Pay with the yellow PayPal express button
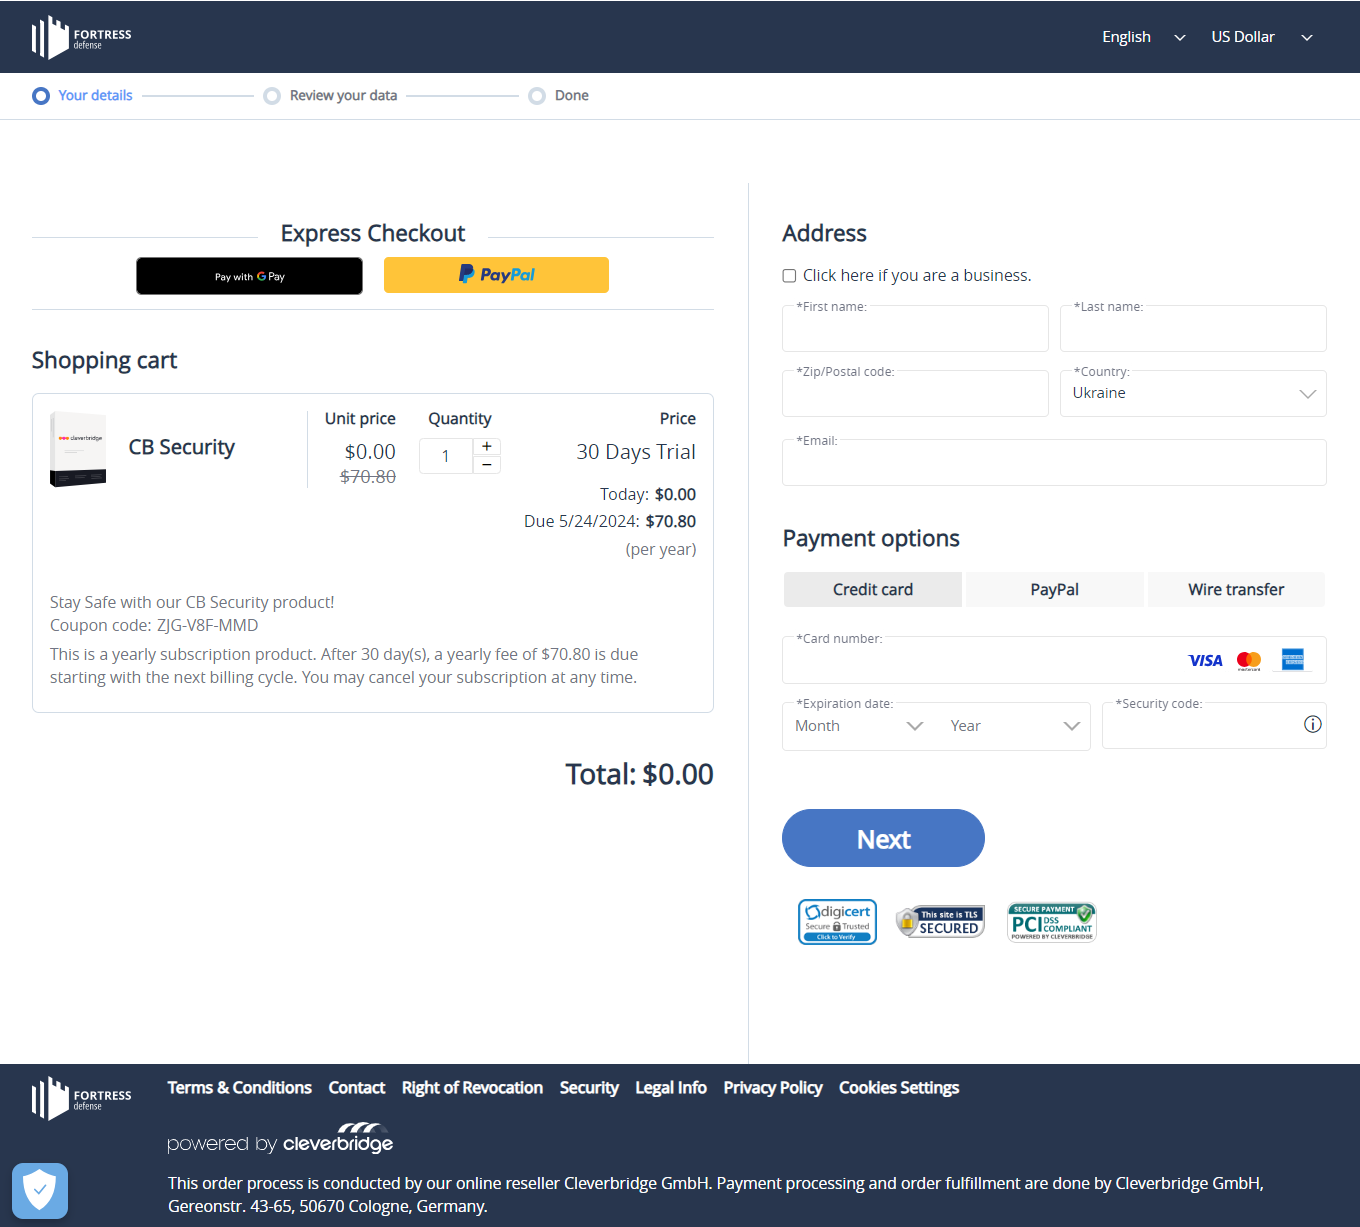 tap(496, 275)
